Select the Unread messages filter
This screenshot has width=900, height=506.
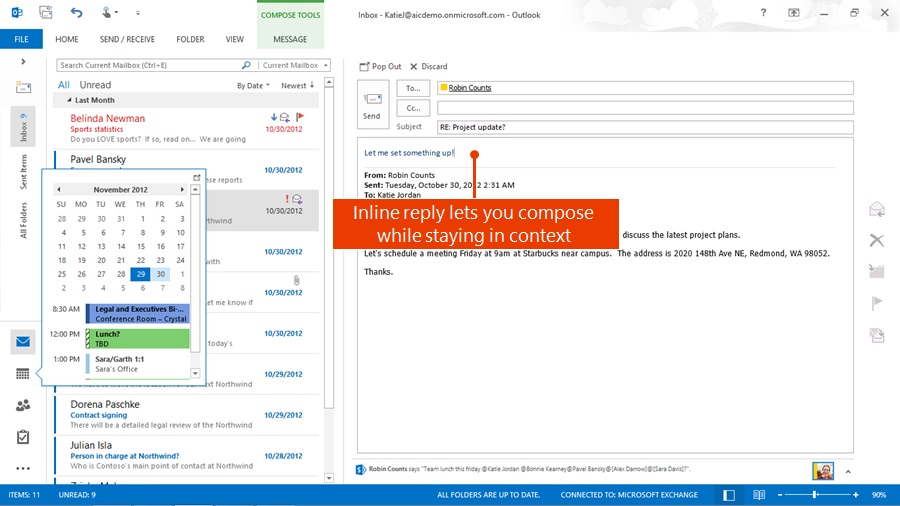(96, 85)
